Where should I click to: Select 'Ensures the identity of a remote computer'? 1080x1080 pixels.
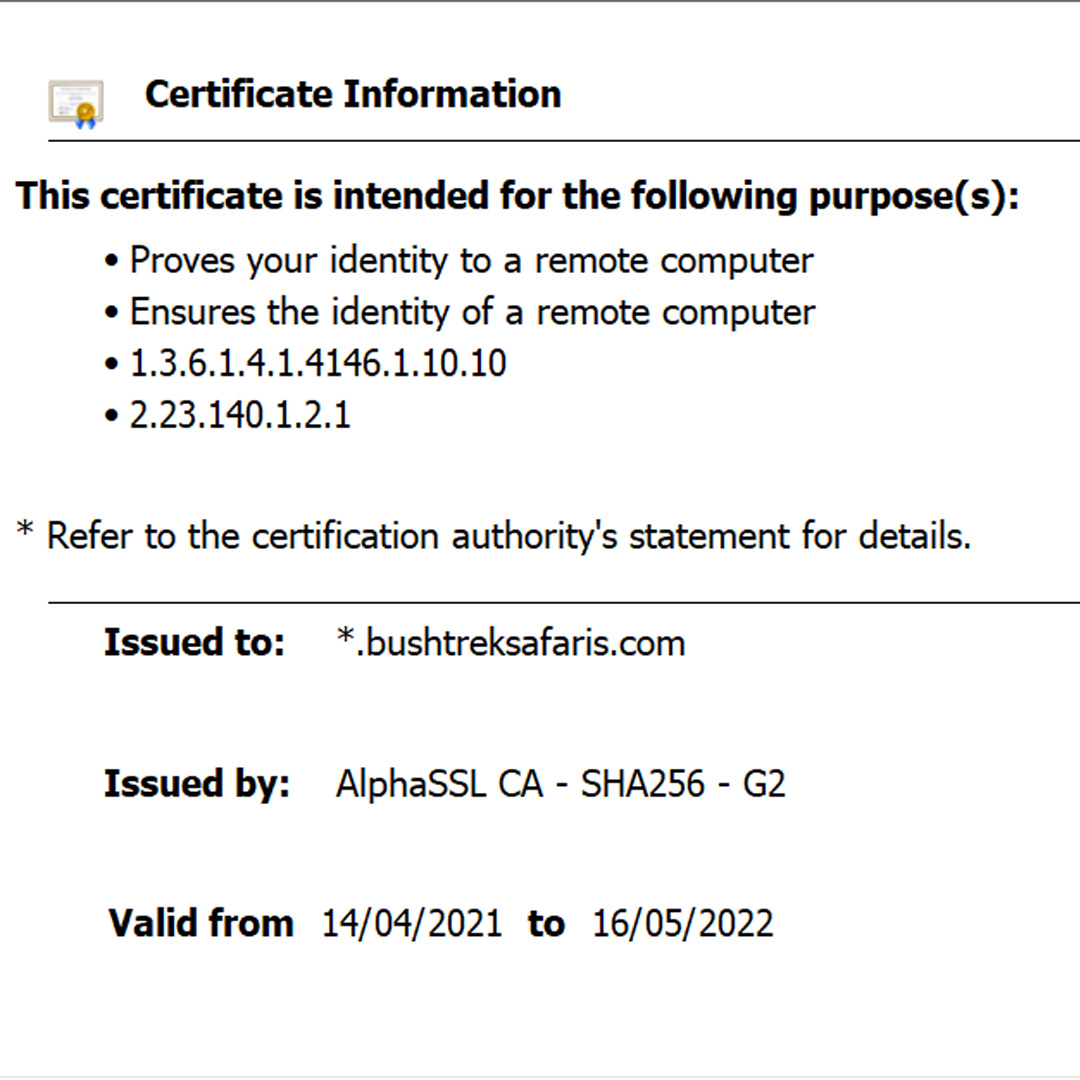[472, 312]
